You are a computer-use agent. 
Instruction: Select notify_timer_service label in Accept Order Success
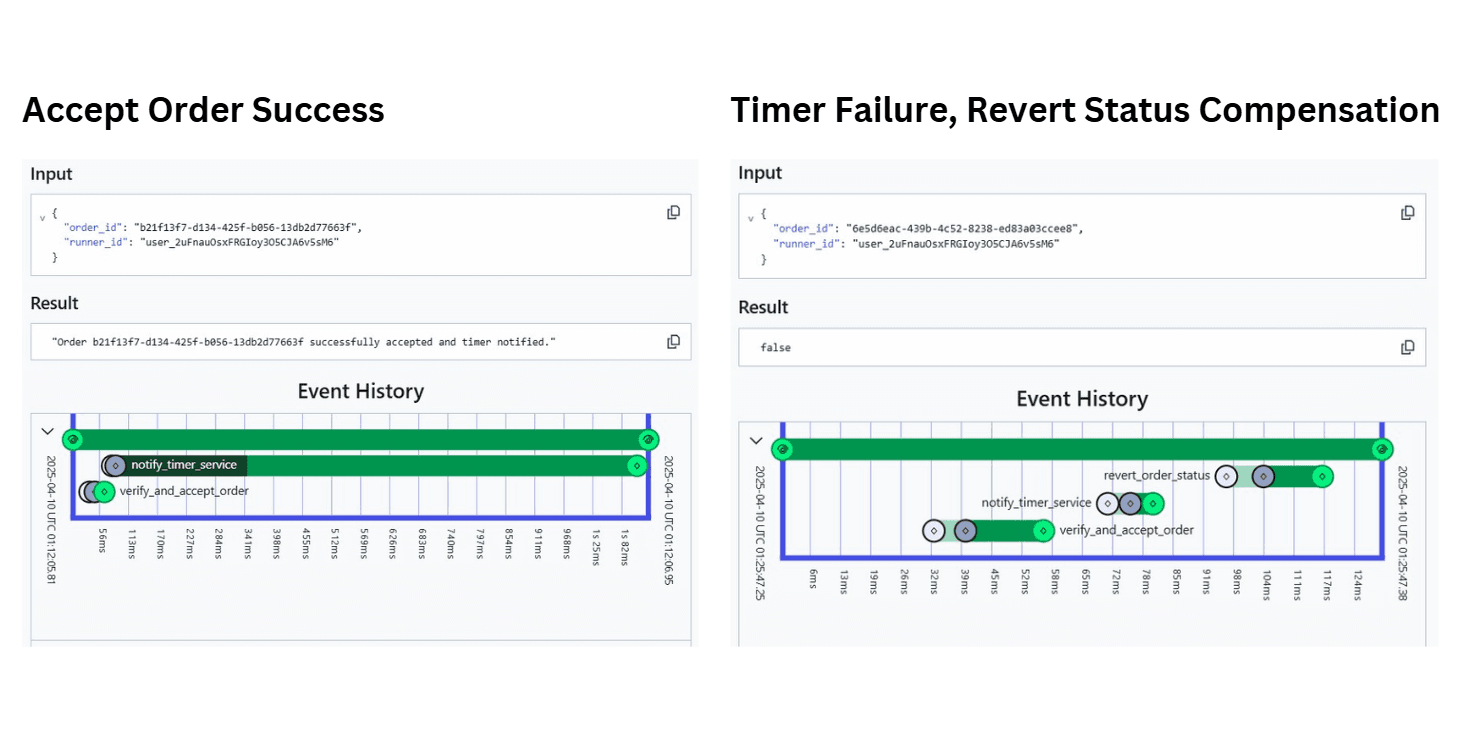point(184,465)
